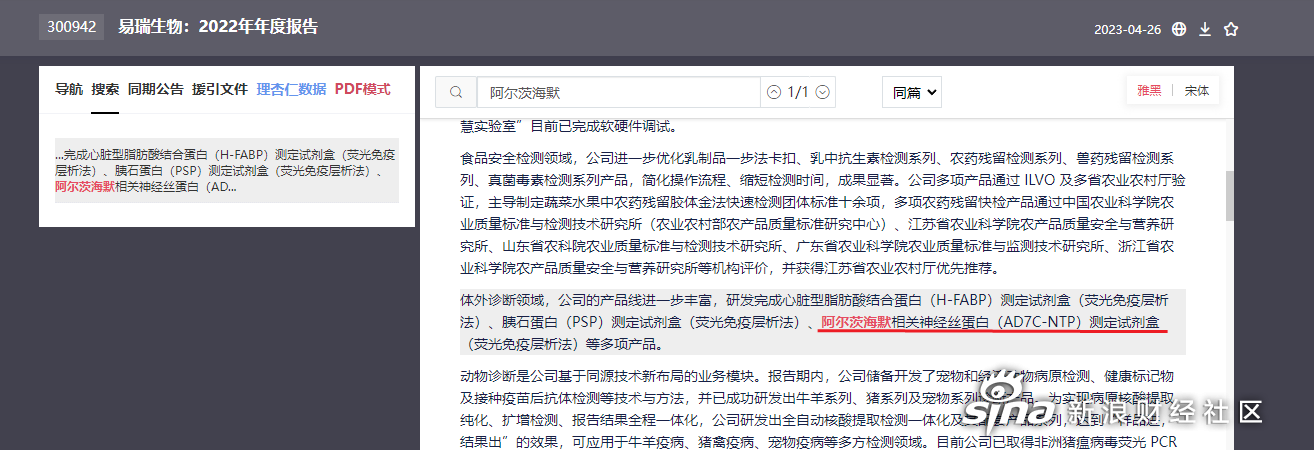Click the 1/1 match counter
This screenshot has height=450, width=1314.
798,92
